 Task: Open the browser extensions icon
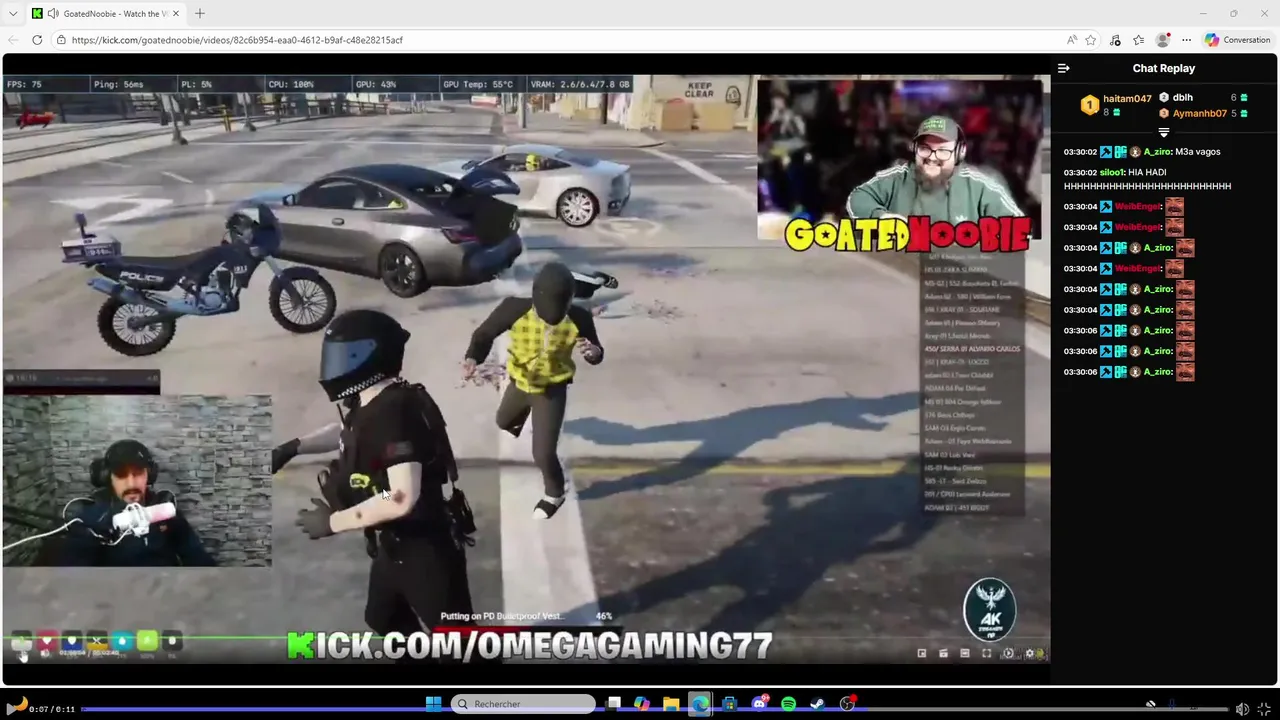1115,40
